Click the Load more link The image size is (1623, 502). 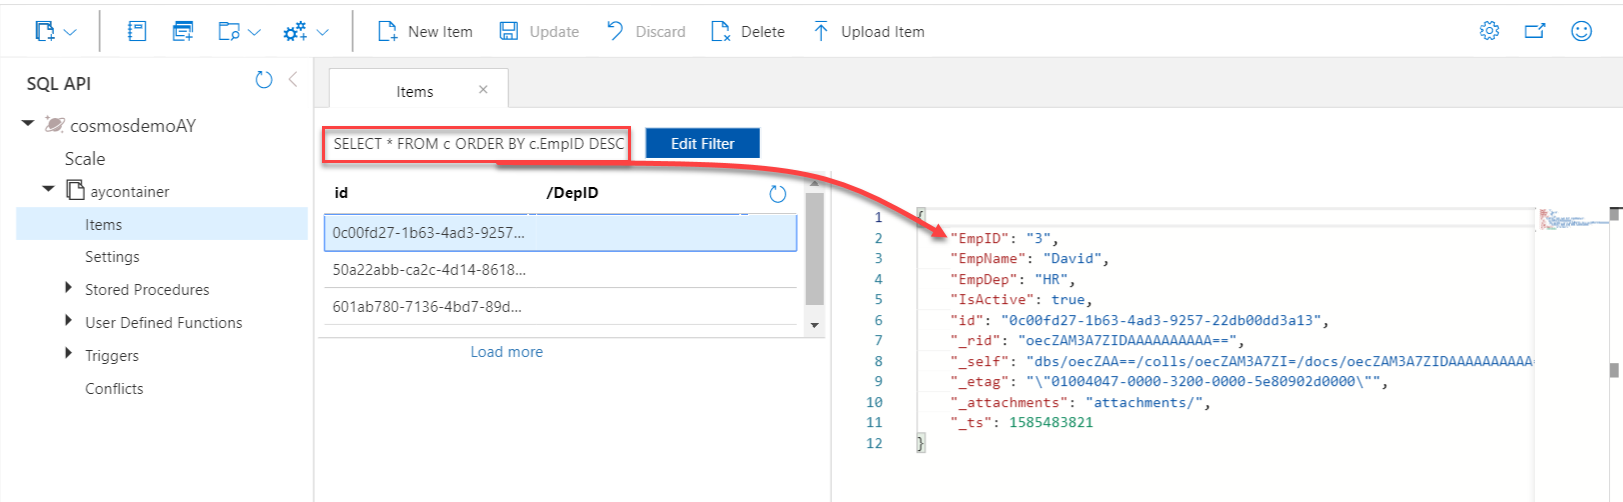click(506, 352)
